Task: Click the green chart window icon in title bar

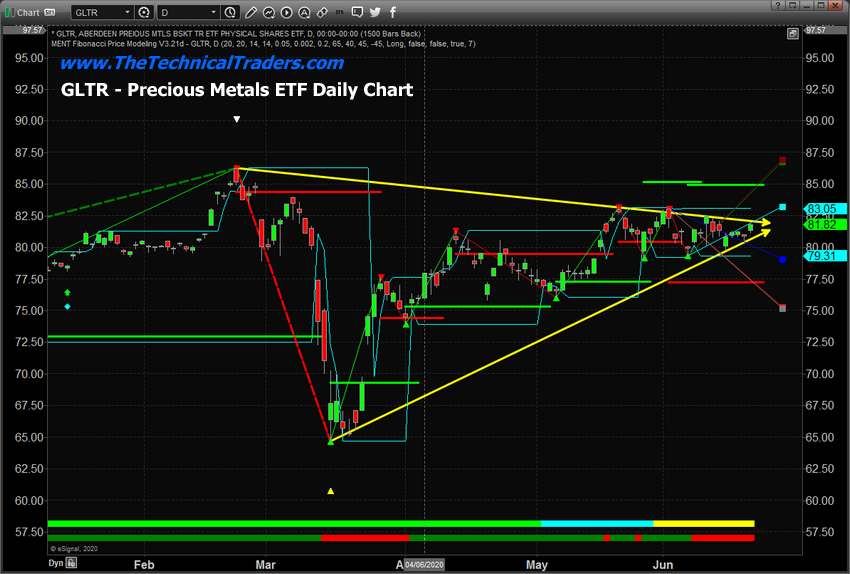Action: click(x=9, y=12)
